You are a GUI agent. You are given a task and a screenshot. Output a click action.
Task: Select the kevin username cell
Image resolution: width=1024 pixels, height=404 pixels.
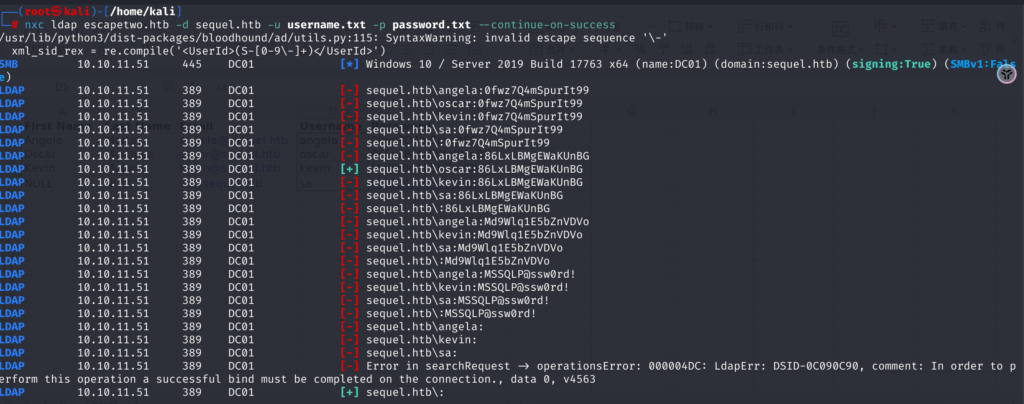tap(315, 168)
